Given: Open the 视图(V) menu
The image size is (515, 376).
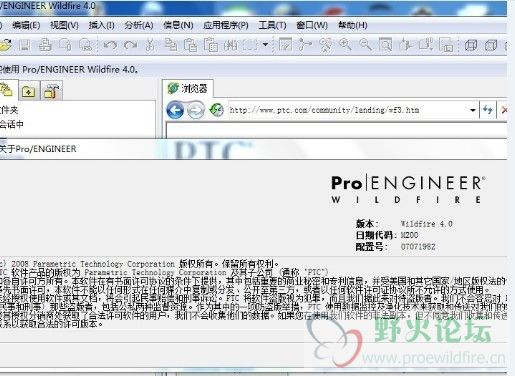Looking at the screenshot, I should pos(64,25).
